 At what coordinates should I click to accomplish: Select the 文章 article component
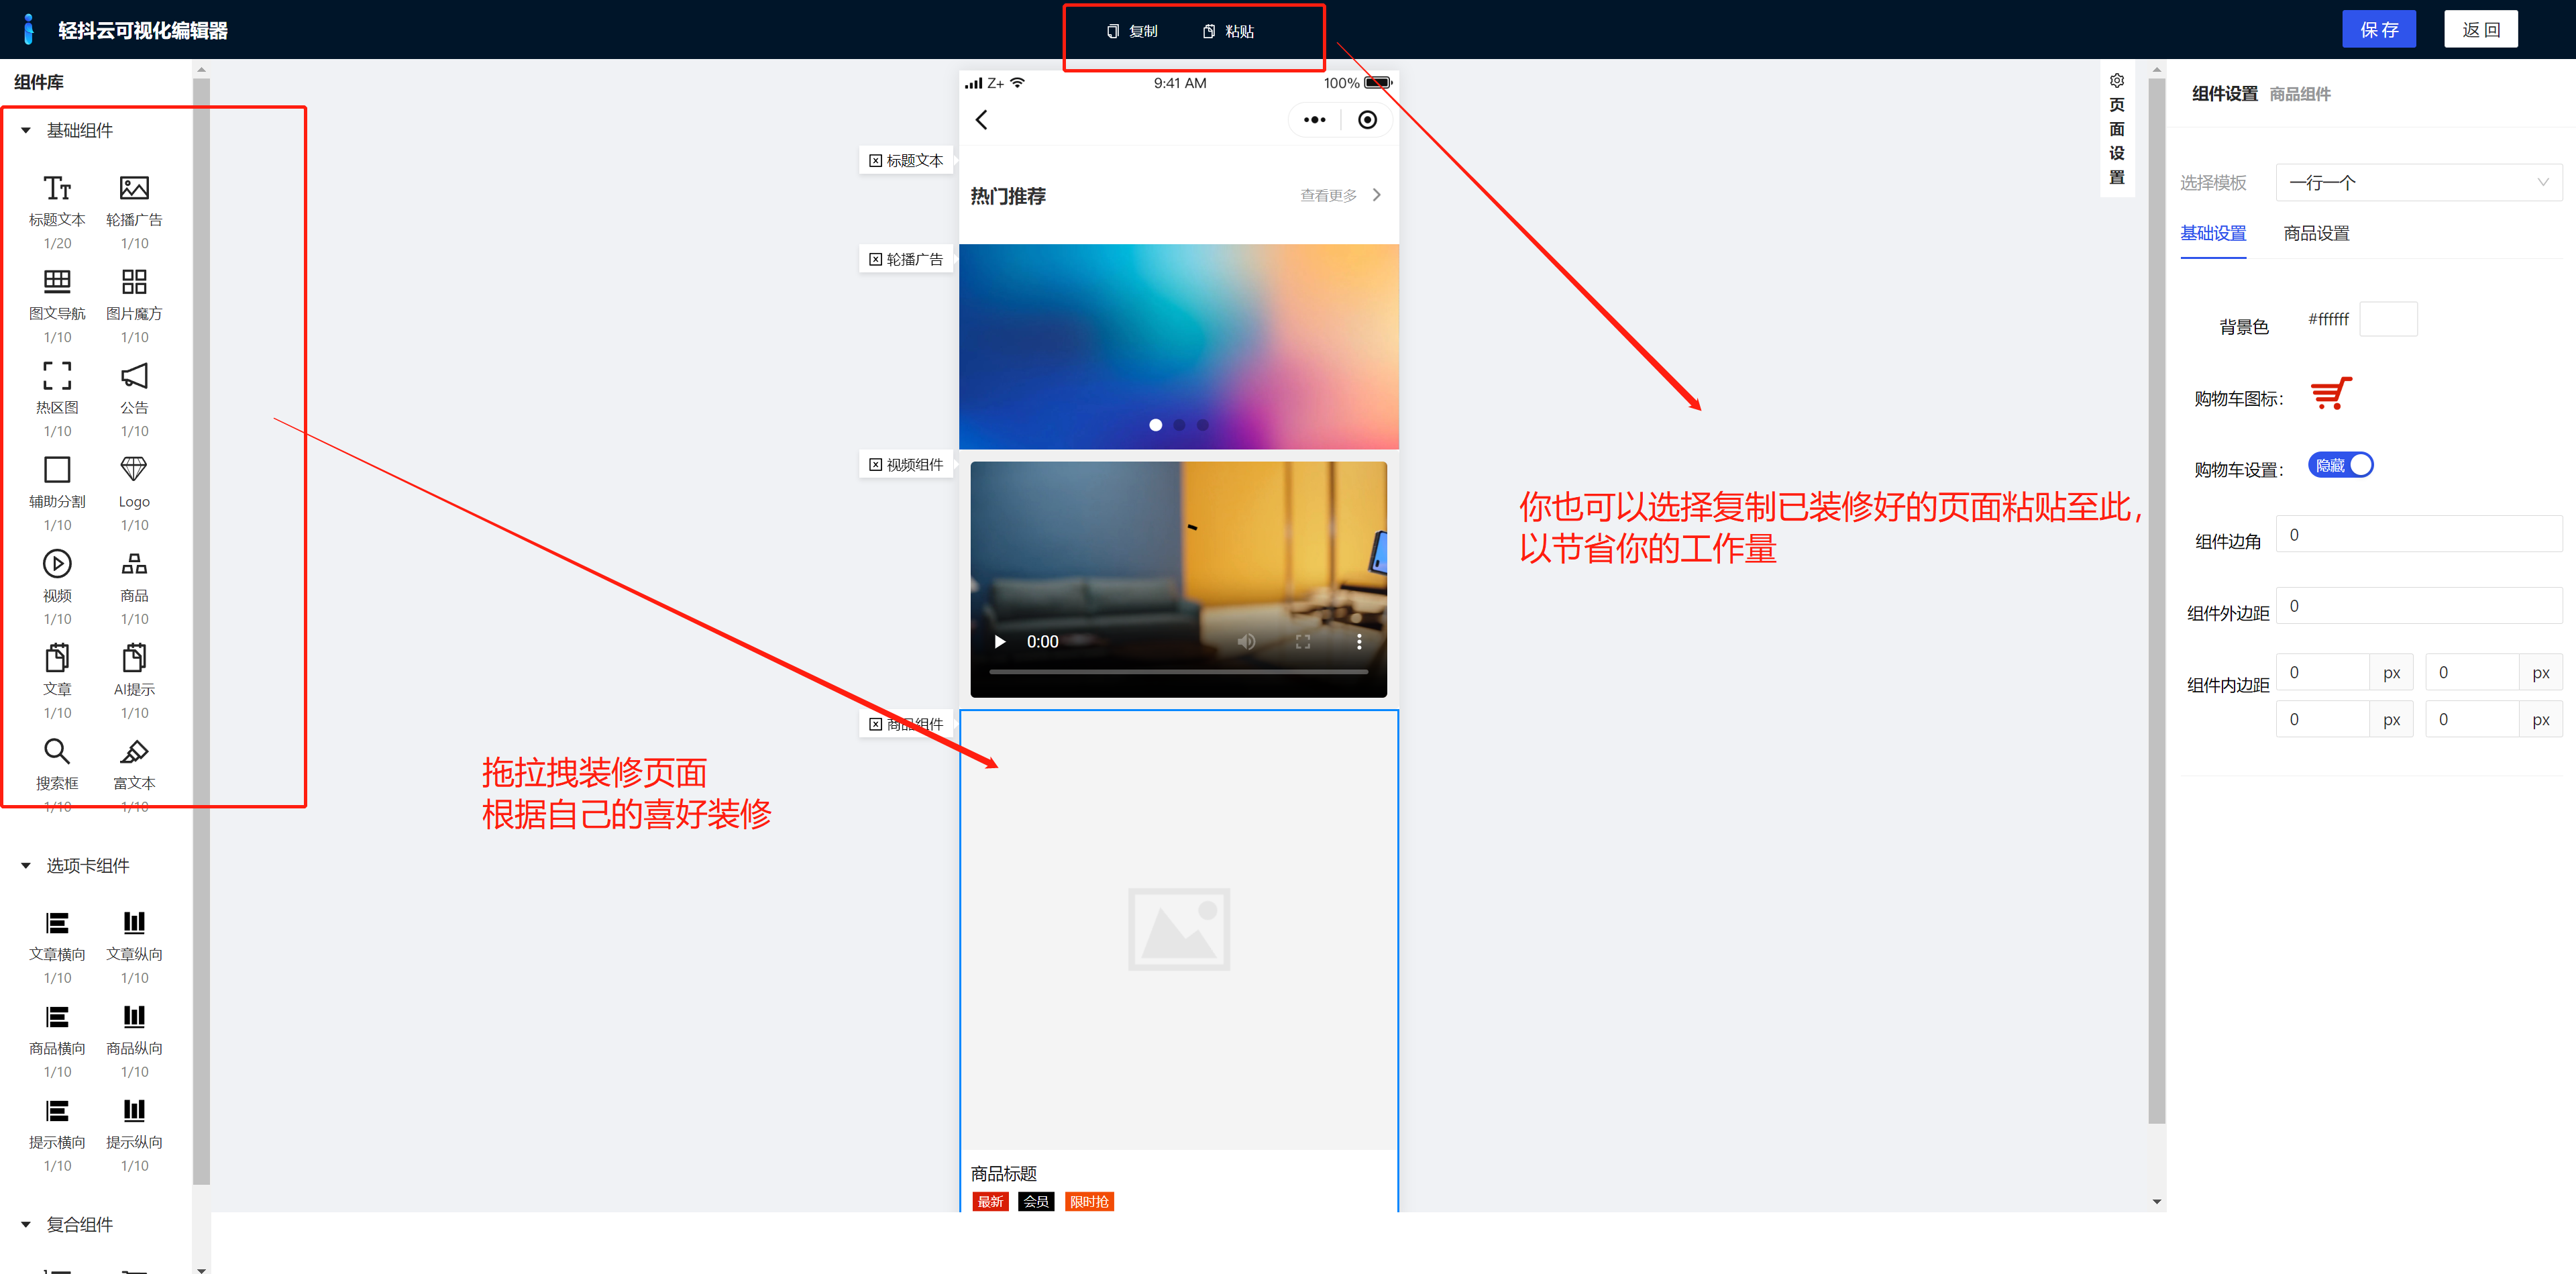(x=57, y=681)
